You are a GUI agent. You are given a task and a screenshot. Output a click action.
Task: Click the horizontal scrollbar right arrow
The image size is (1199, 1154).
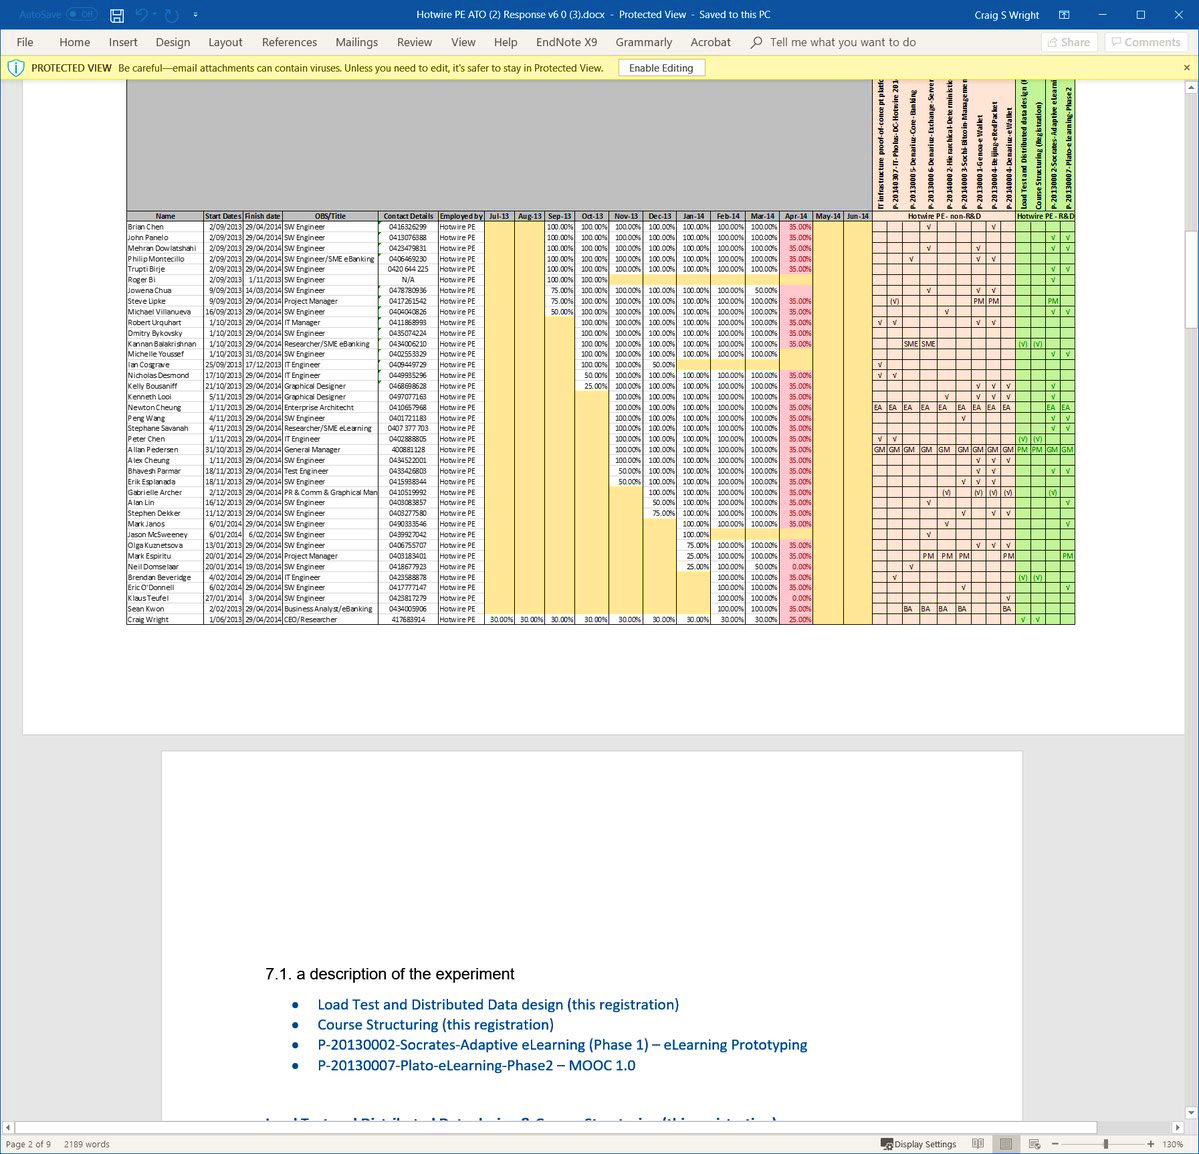click(1178, 1127)
